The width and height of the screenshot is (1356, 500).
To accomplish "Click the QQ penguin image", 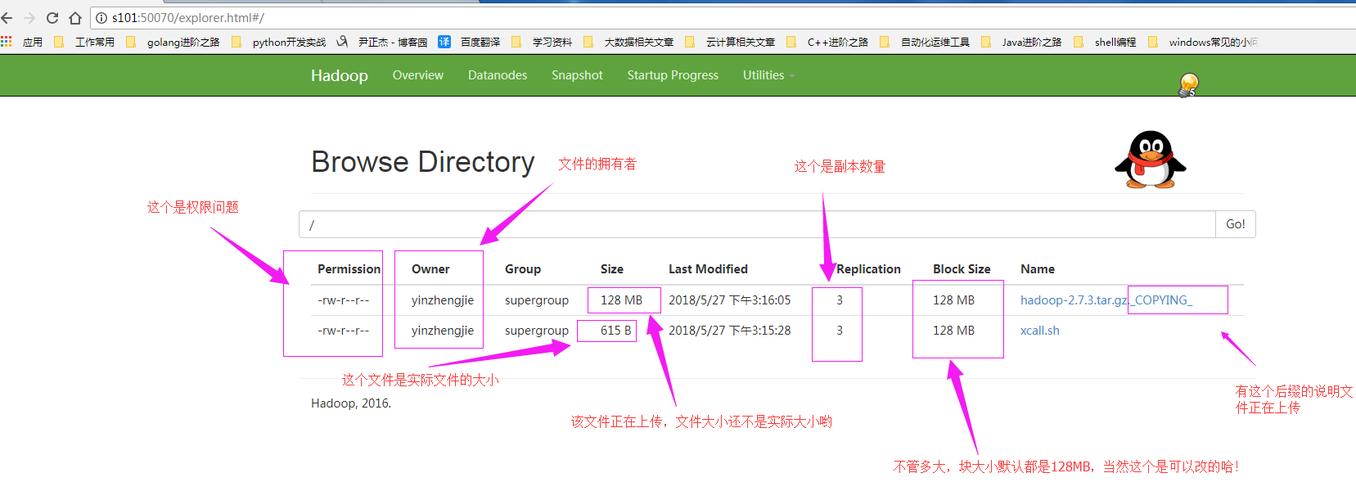I will click(1150, 160).
